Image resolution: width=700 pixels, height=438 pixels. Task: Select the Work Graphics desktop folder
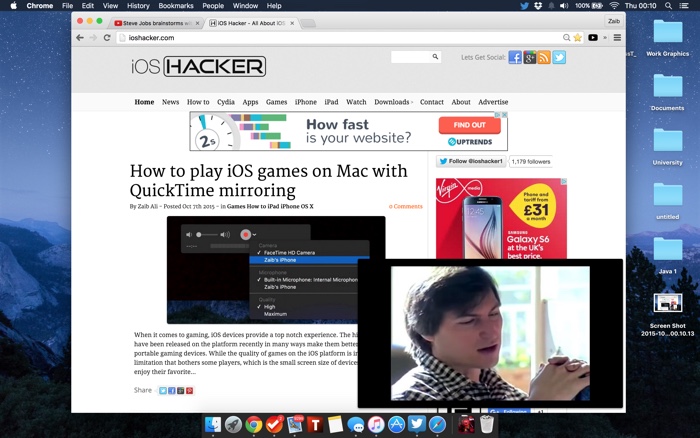click(x=667, y=38)
